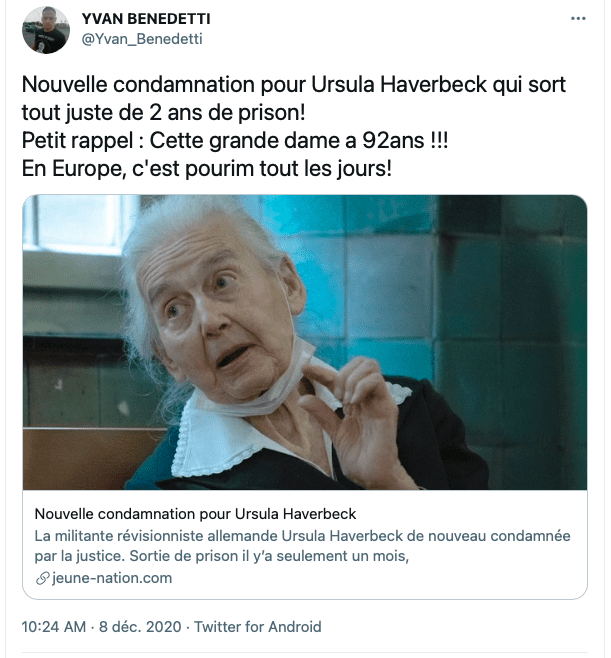Click tweet line Petit rappel : Cette grande dame
Image resolution: width=611 pixels, height=658 pixels.
click(x=235, y=141)
